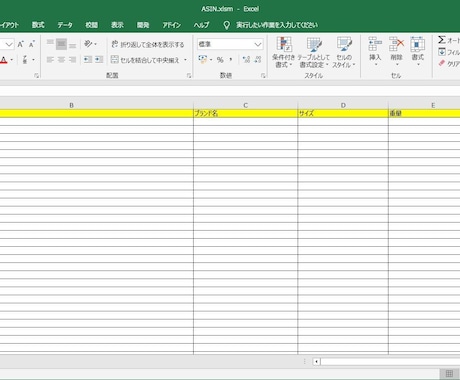Toggle middle vertical alignment
Image resolution: width=460 pixels, height=380 pixels.
click(61, 44)
